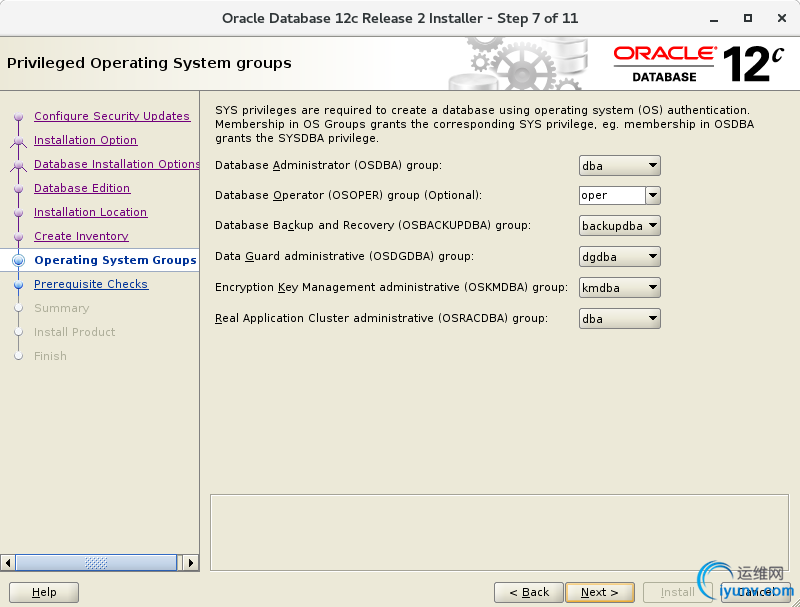Screen dimensions: 800x607
Task: Click the Database Backup and Recovery group label
Action: point(373,225)
